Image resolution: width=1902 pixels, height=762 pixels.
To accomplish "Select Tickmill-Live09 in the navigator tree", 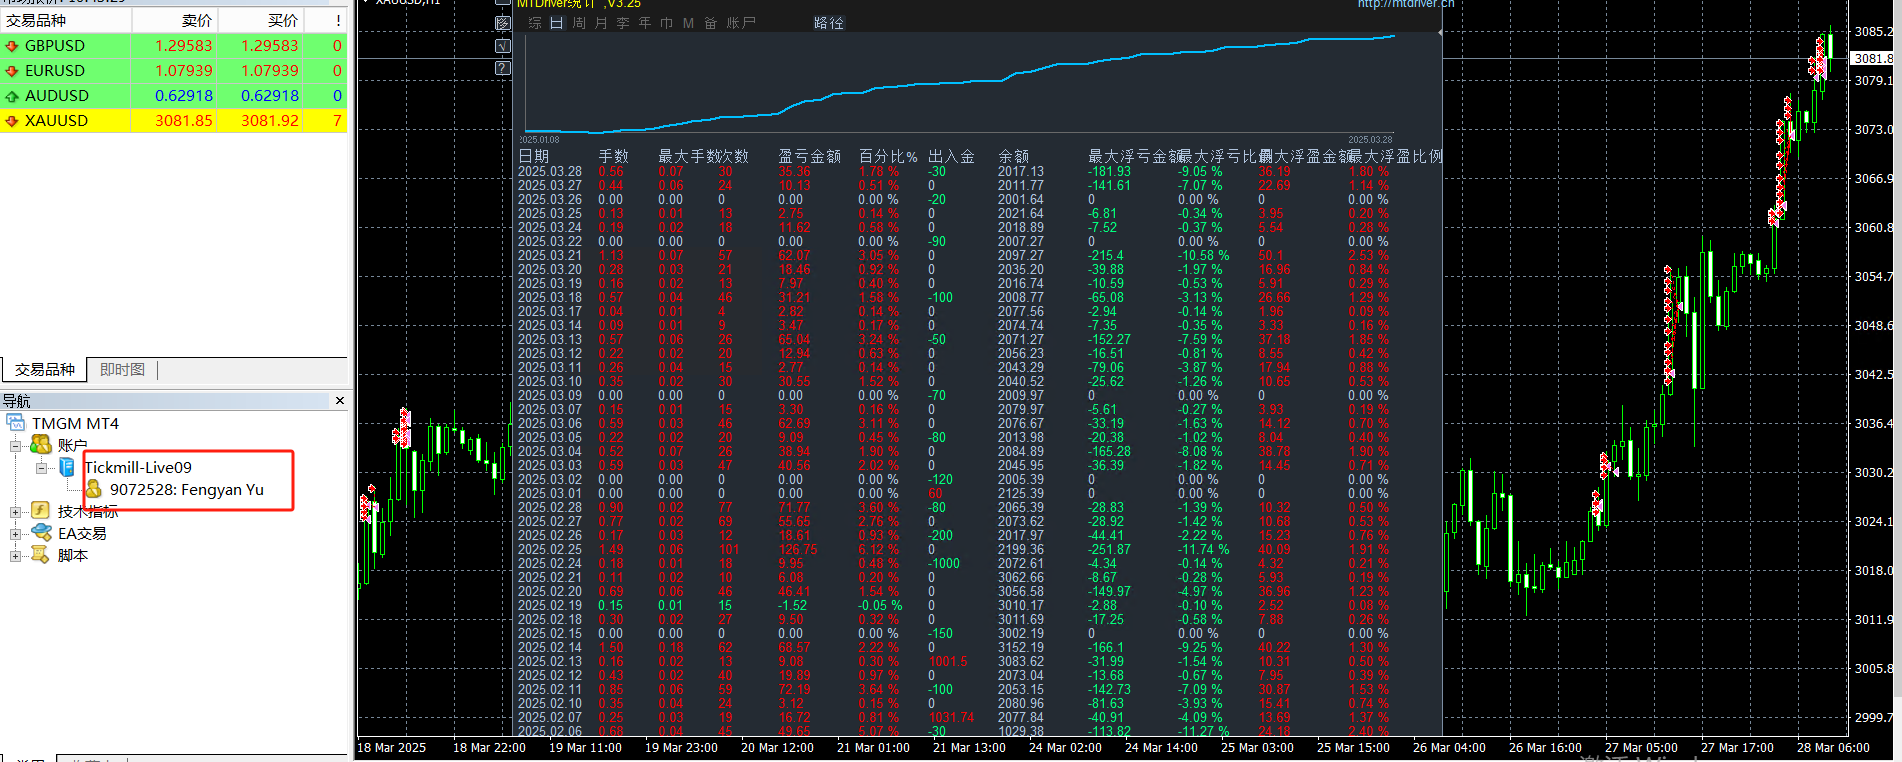I will click(138, 467).
